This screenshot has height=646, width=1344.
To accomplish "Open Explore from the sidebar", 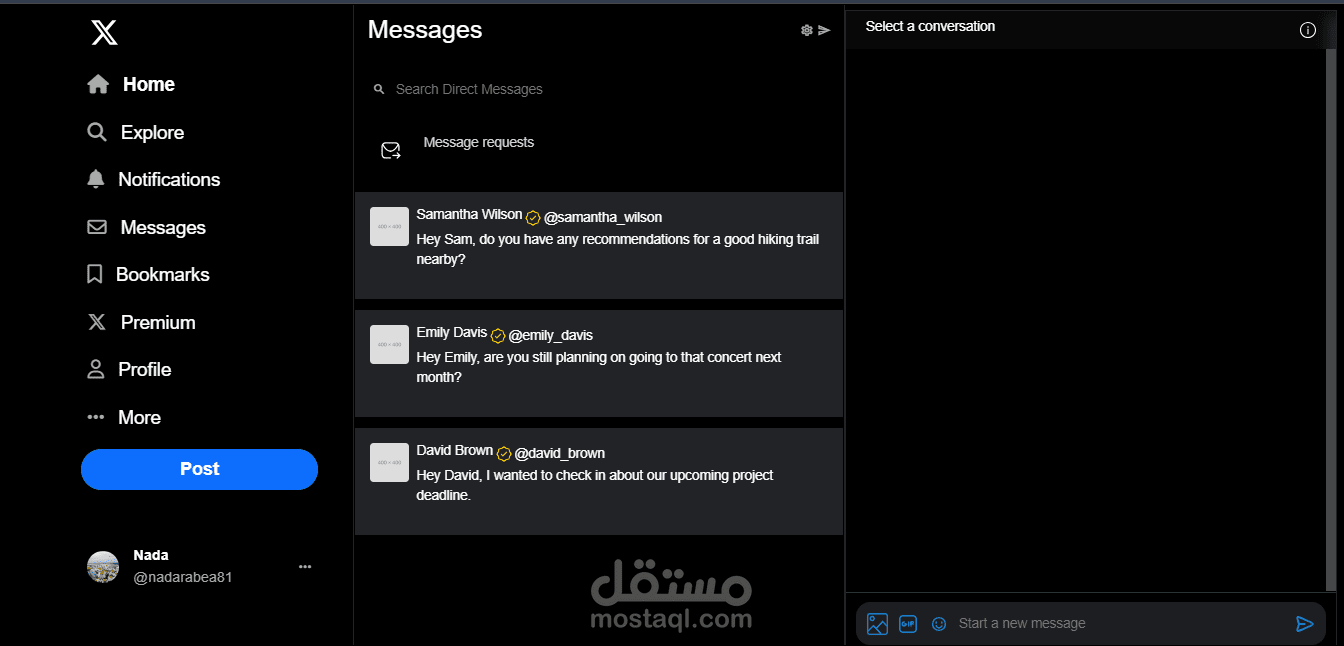I will [x=135, y=132].
